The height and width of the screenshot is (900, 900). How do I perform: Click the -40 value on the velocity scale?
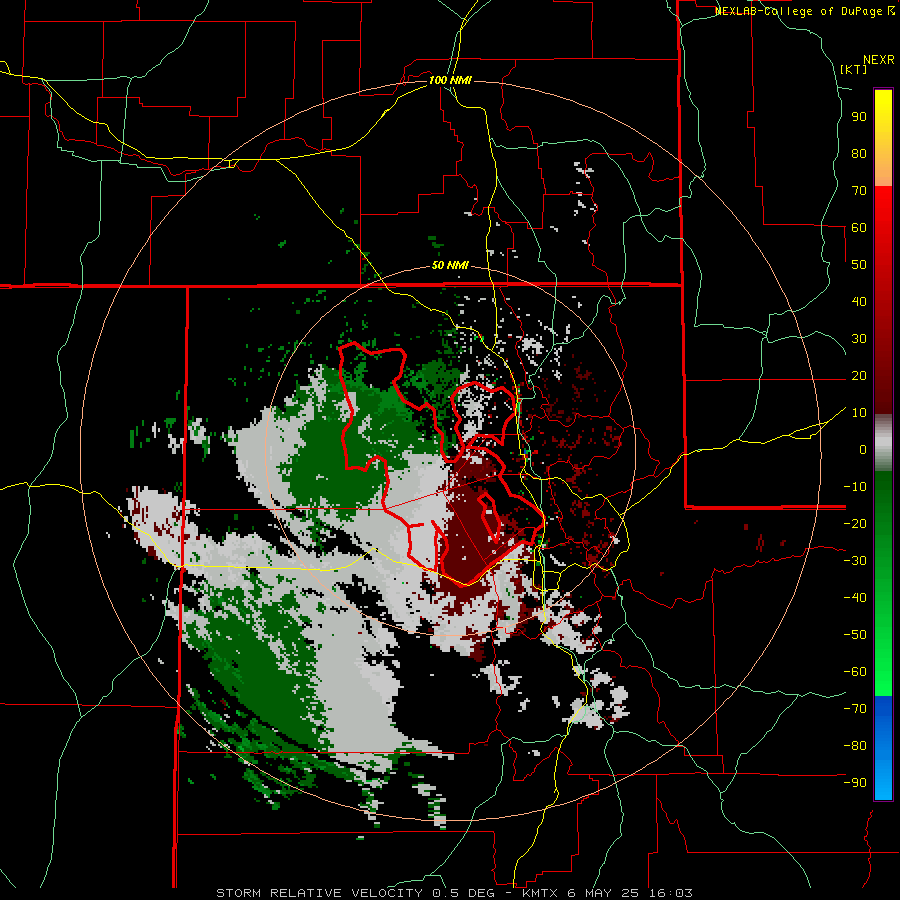[x=855, y=598]
